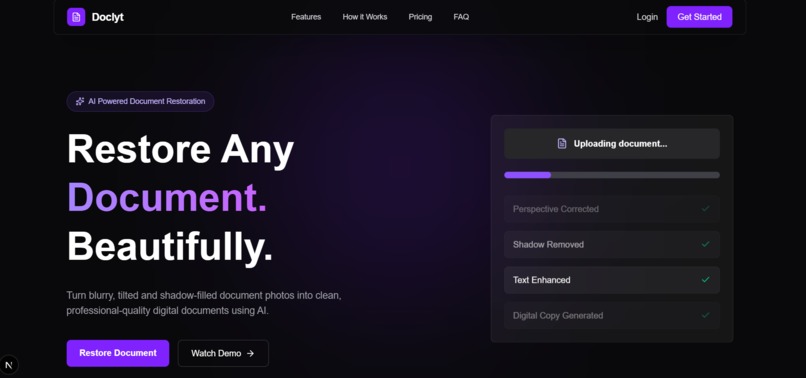This screenshot has height=378, width=806.
Task: Click the Restore Document button
Action: pyautogui.click(x=118, y=353)
